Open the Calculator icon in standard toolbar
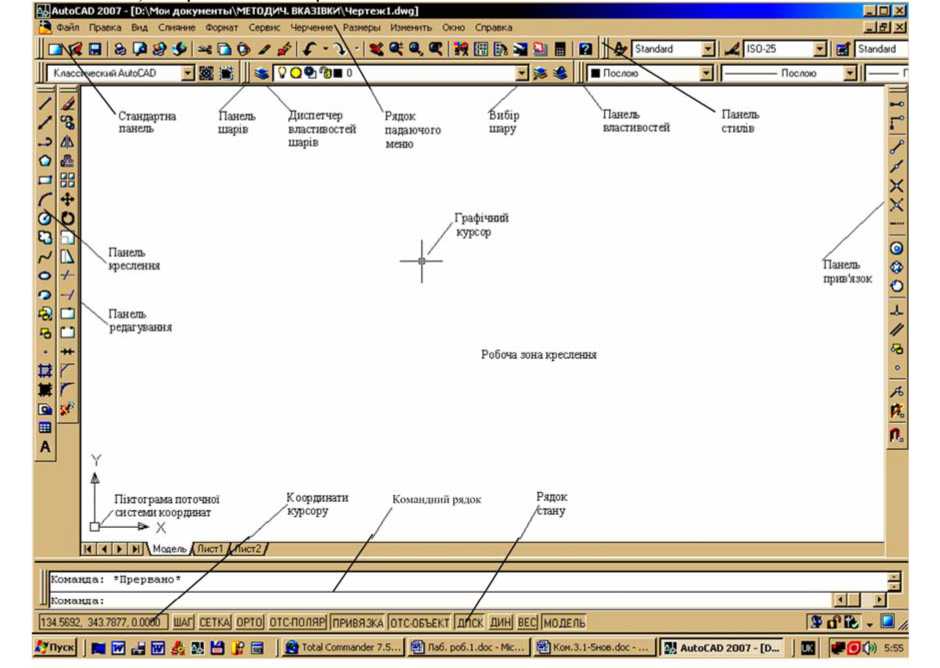Image resolution: width=940 pixels, height=668 pixels. click(x=561, y=49)
